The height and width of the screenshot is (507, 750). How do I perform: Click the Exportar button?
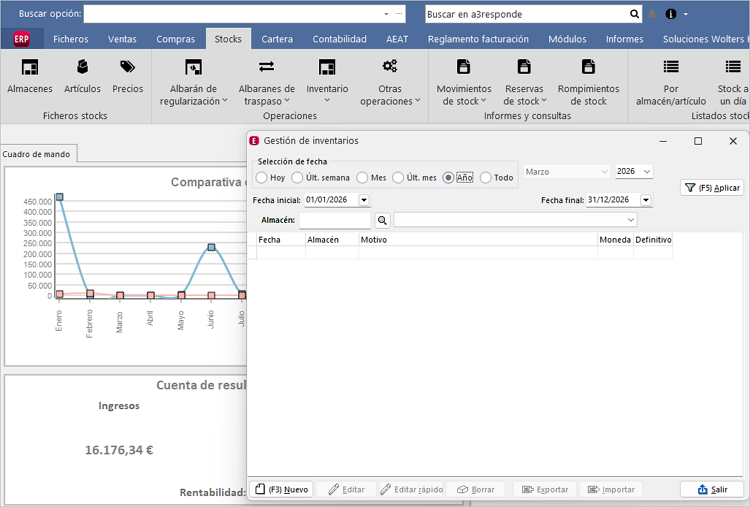(x=545, y=489)
